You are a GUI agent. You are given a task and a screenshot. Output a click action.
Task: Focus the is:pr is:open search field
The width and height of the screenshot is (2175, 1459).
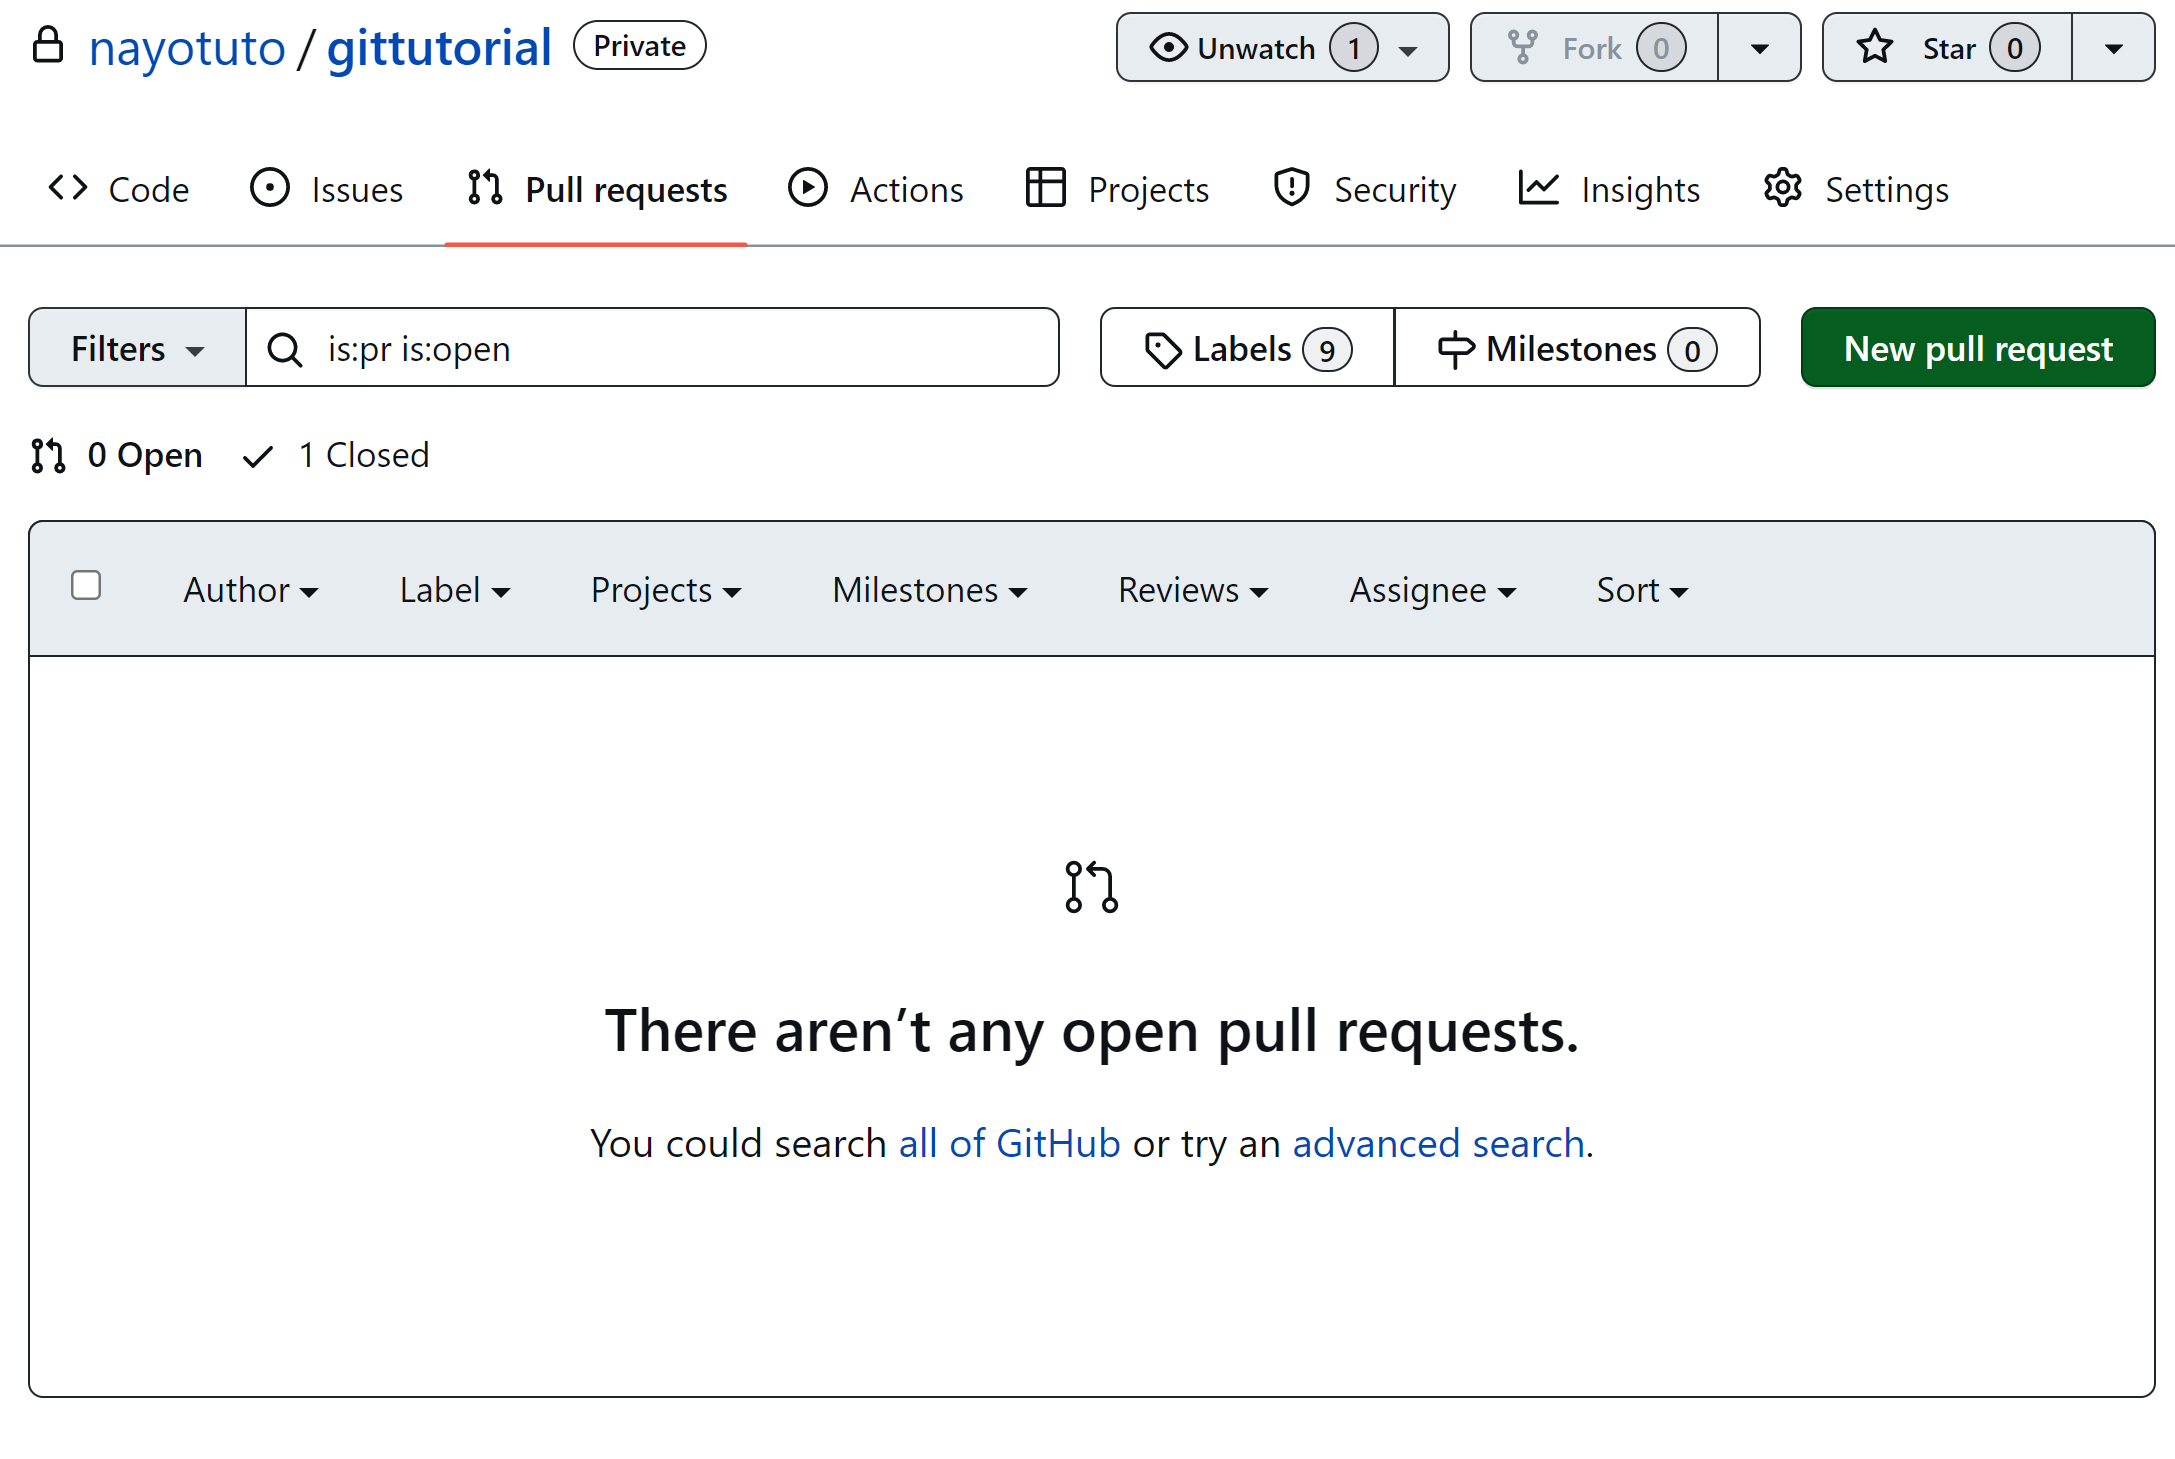[x=680, y=349]
